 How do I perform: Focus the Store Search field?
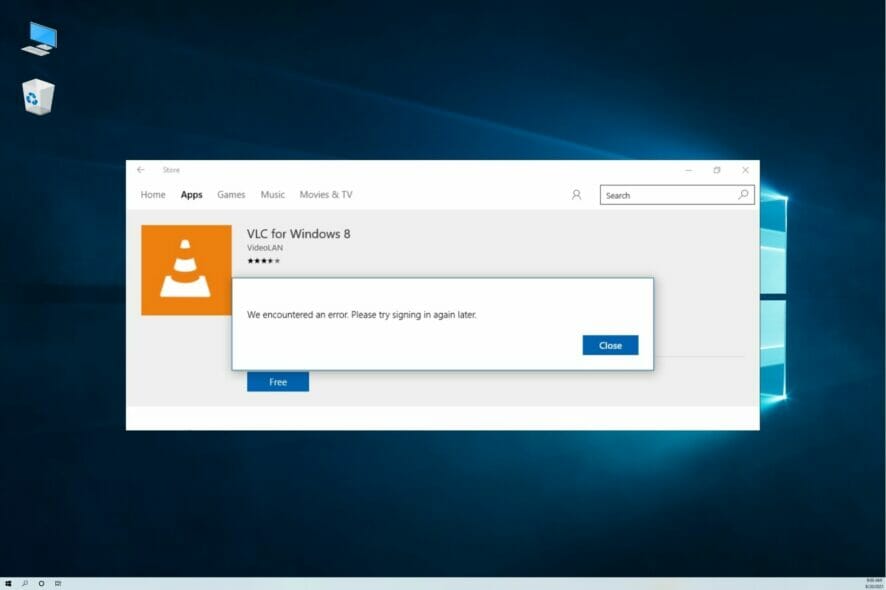tap(677, 195)
